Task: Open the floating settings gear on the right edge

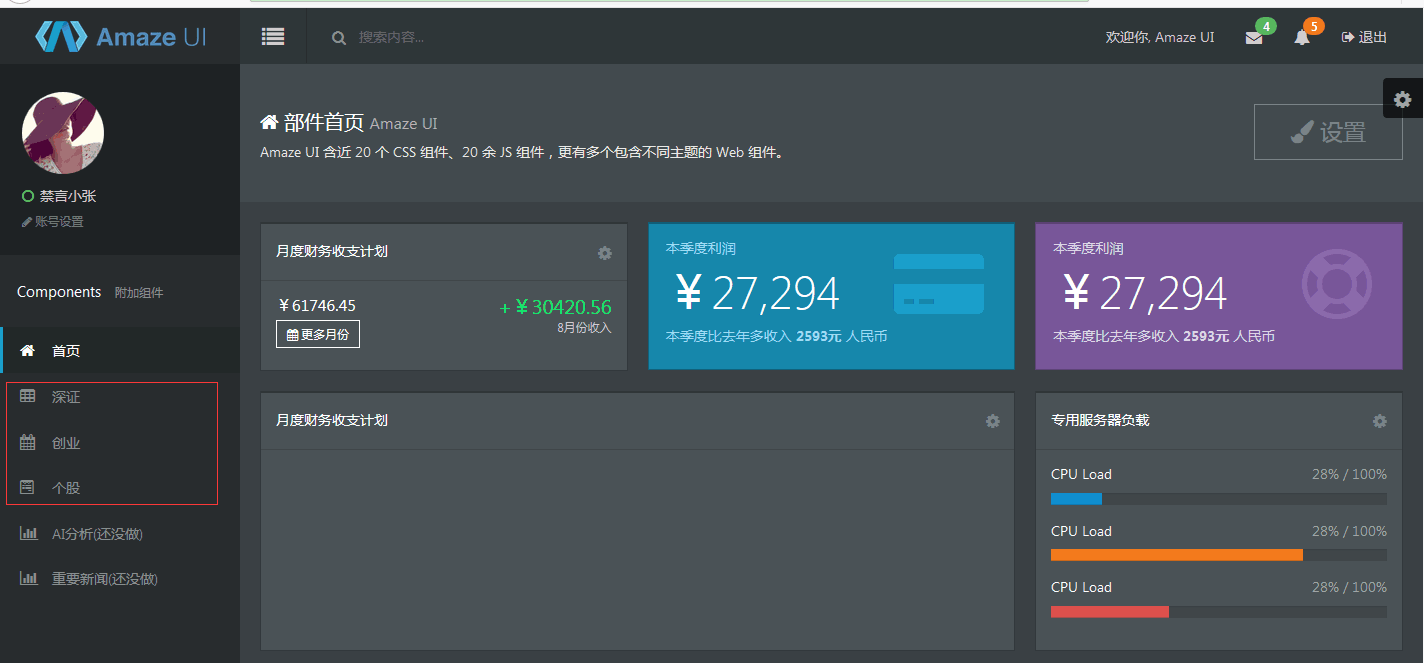Action: [x=1403, y=99]
